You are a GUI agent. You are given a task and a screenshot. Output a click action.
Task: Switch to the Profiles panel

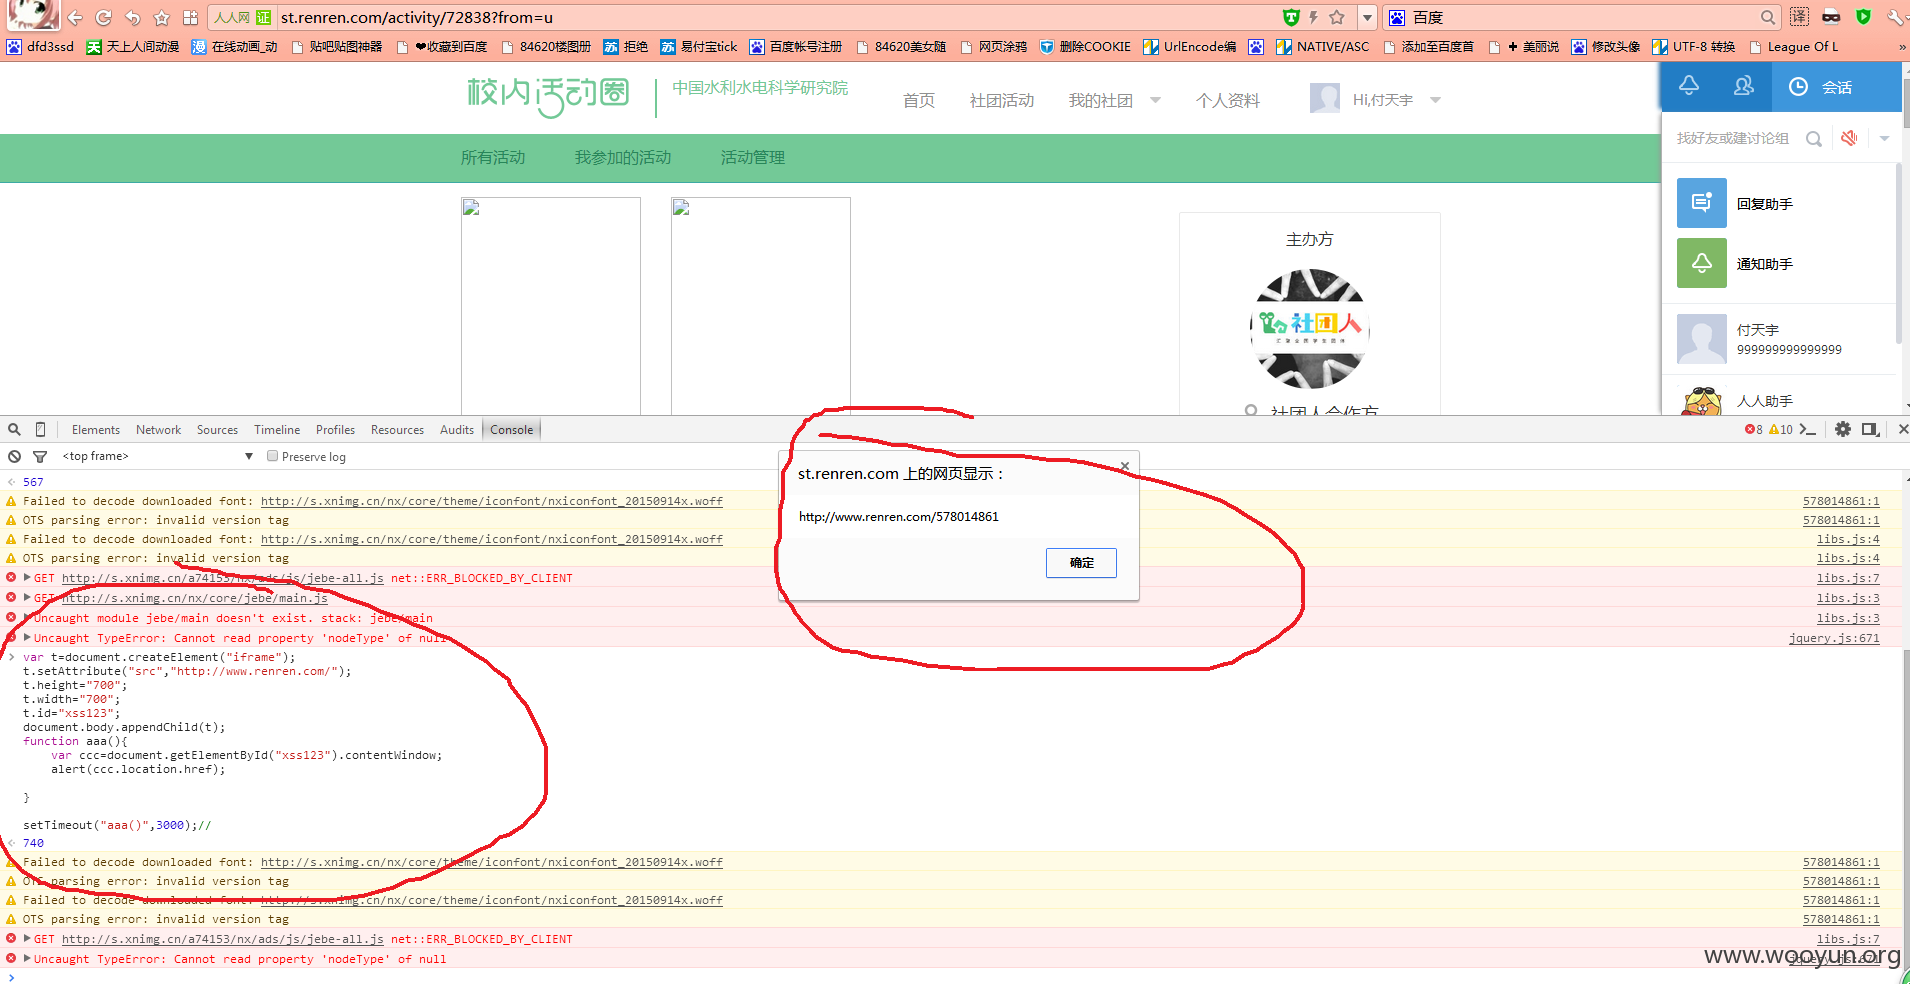click(x=335, y=430)
